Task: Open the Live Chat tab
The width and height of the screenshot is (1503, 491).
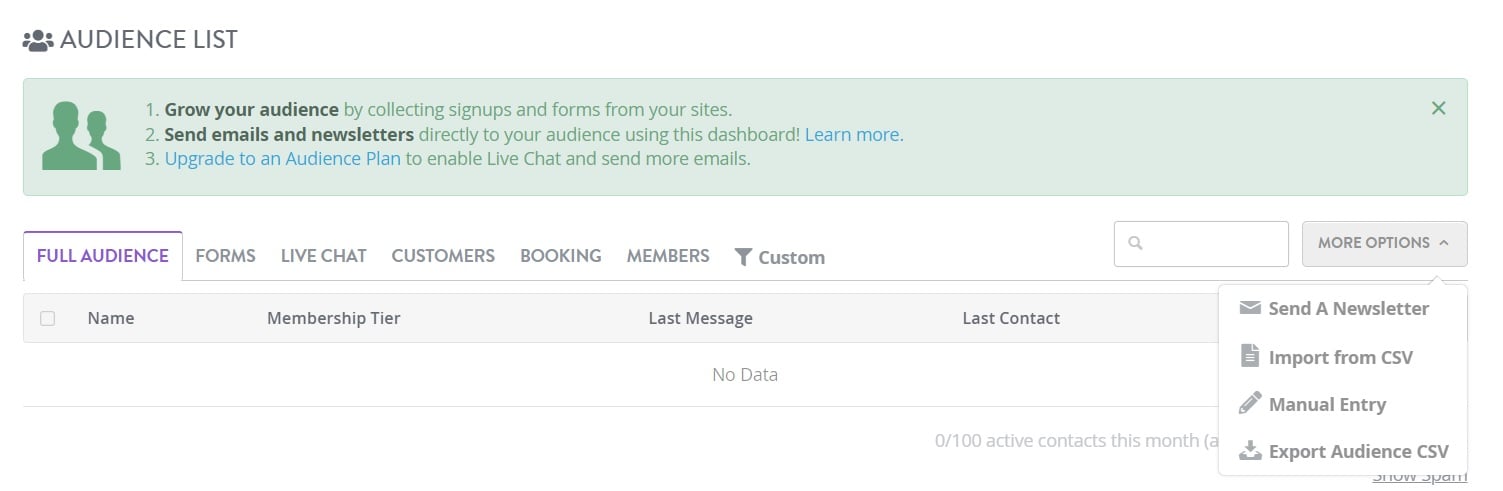Action: click(x=323, y=256)
